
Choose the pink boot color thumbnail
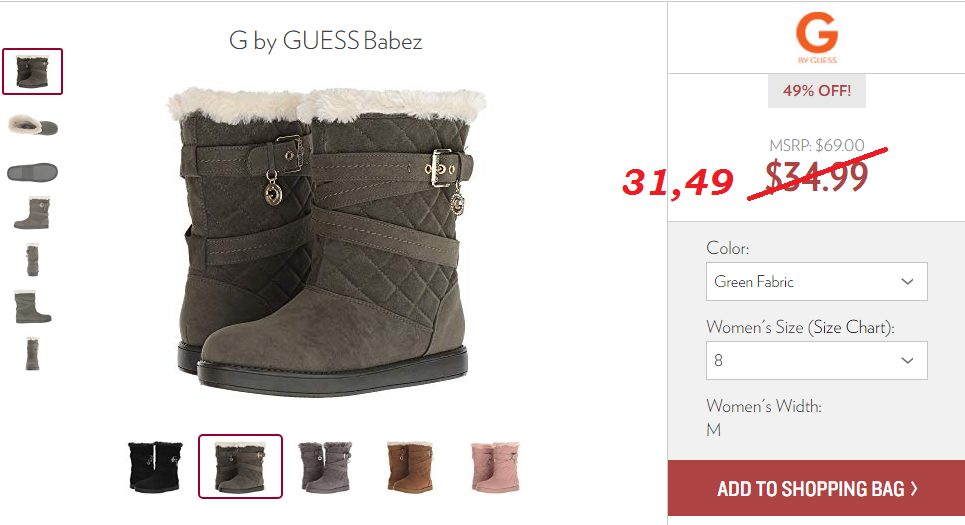pos(495,467)
